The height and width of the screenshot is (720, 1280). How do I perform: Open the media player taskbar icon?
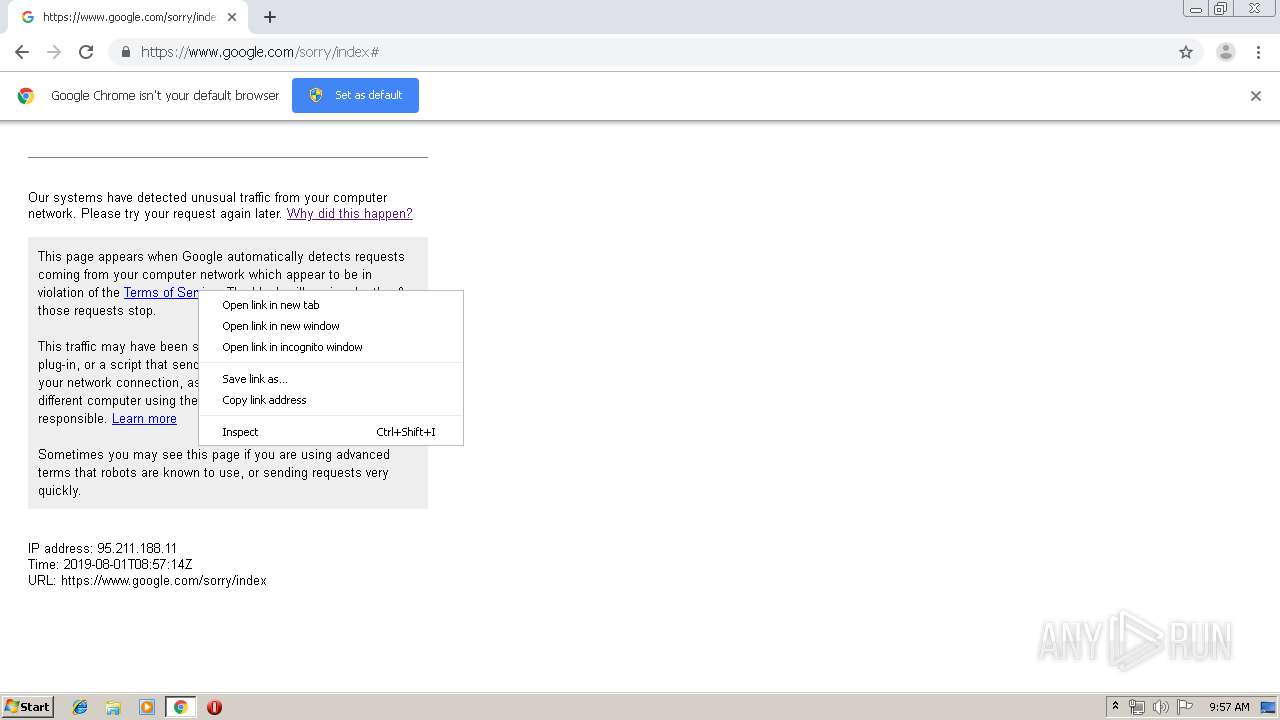[147, 707]
